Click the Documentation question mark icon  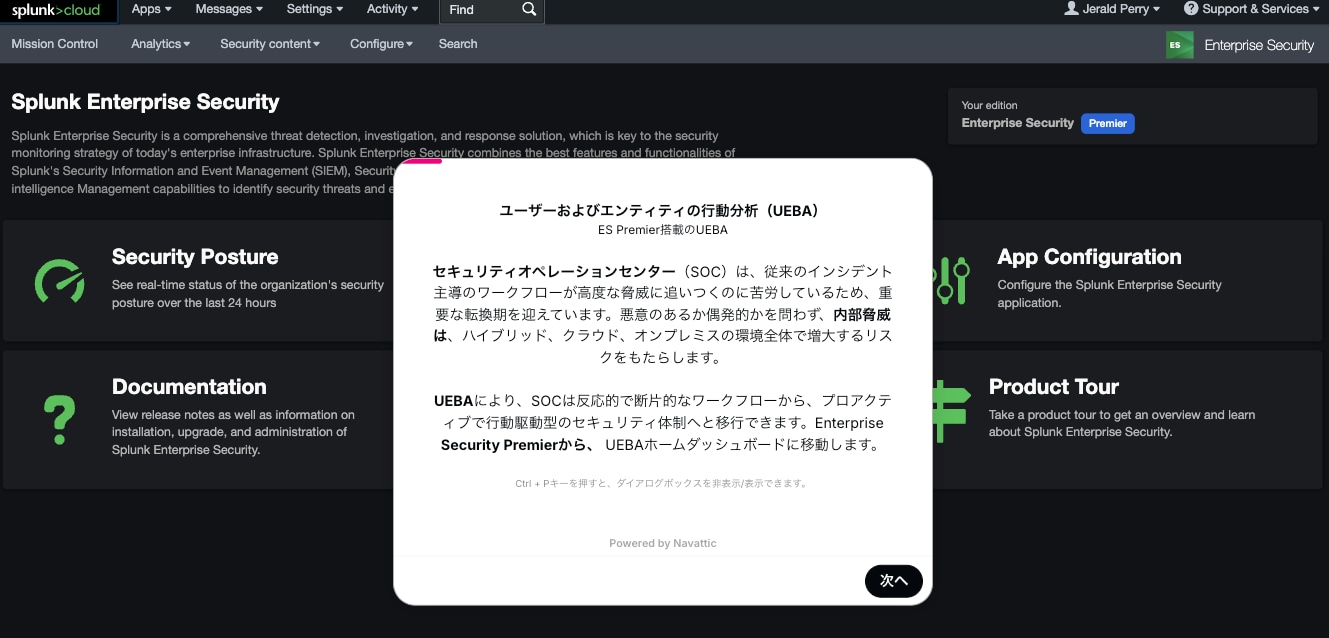59,421
